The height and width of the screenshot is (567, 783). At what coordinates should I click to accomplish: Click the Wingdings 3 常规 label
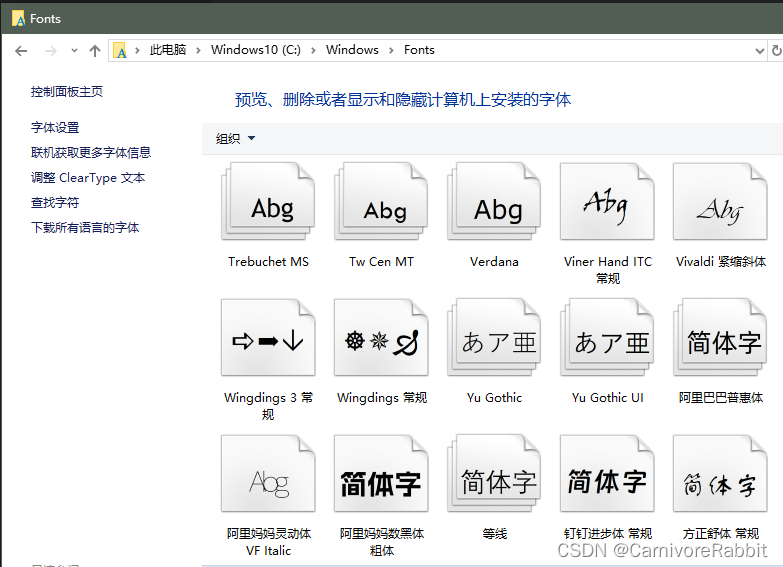coord(268,406)
